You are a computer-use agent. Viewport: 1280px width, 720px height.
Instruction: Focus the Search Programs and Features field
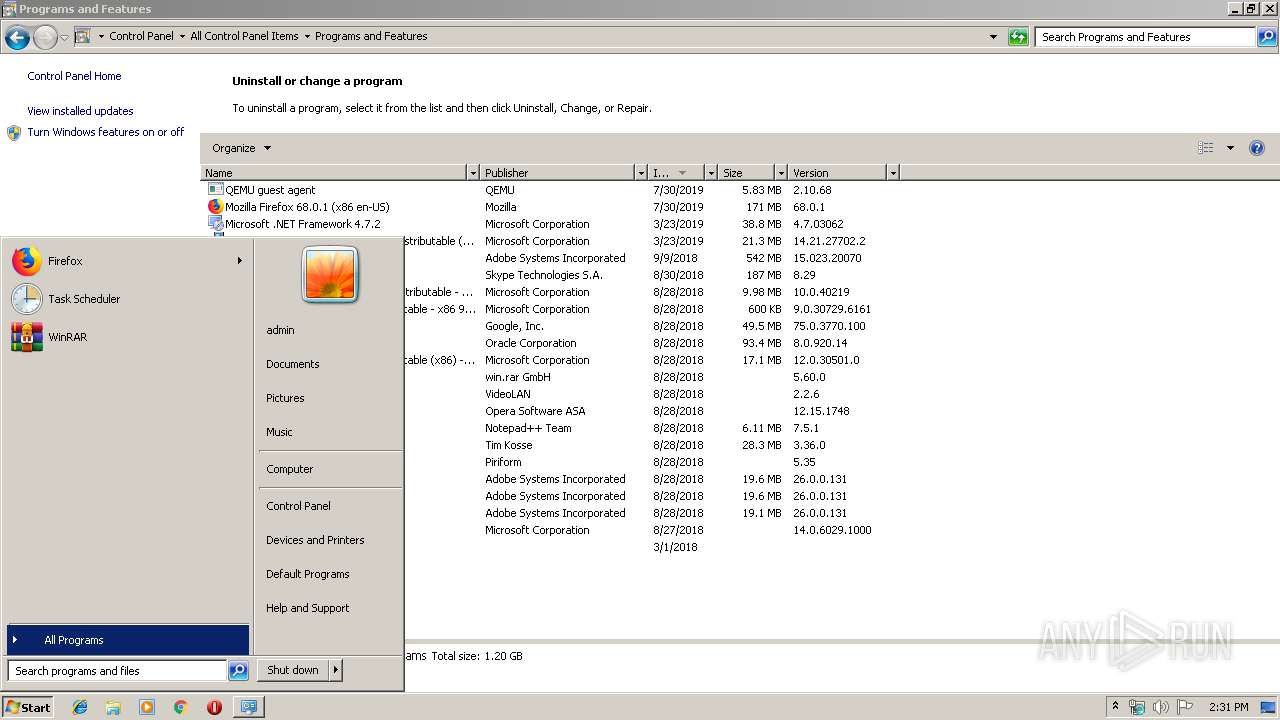coord(1146,37)
